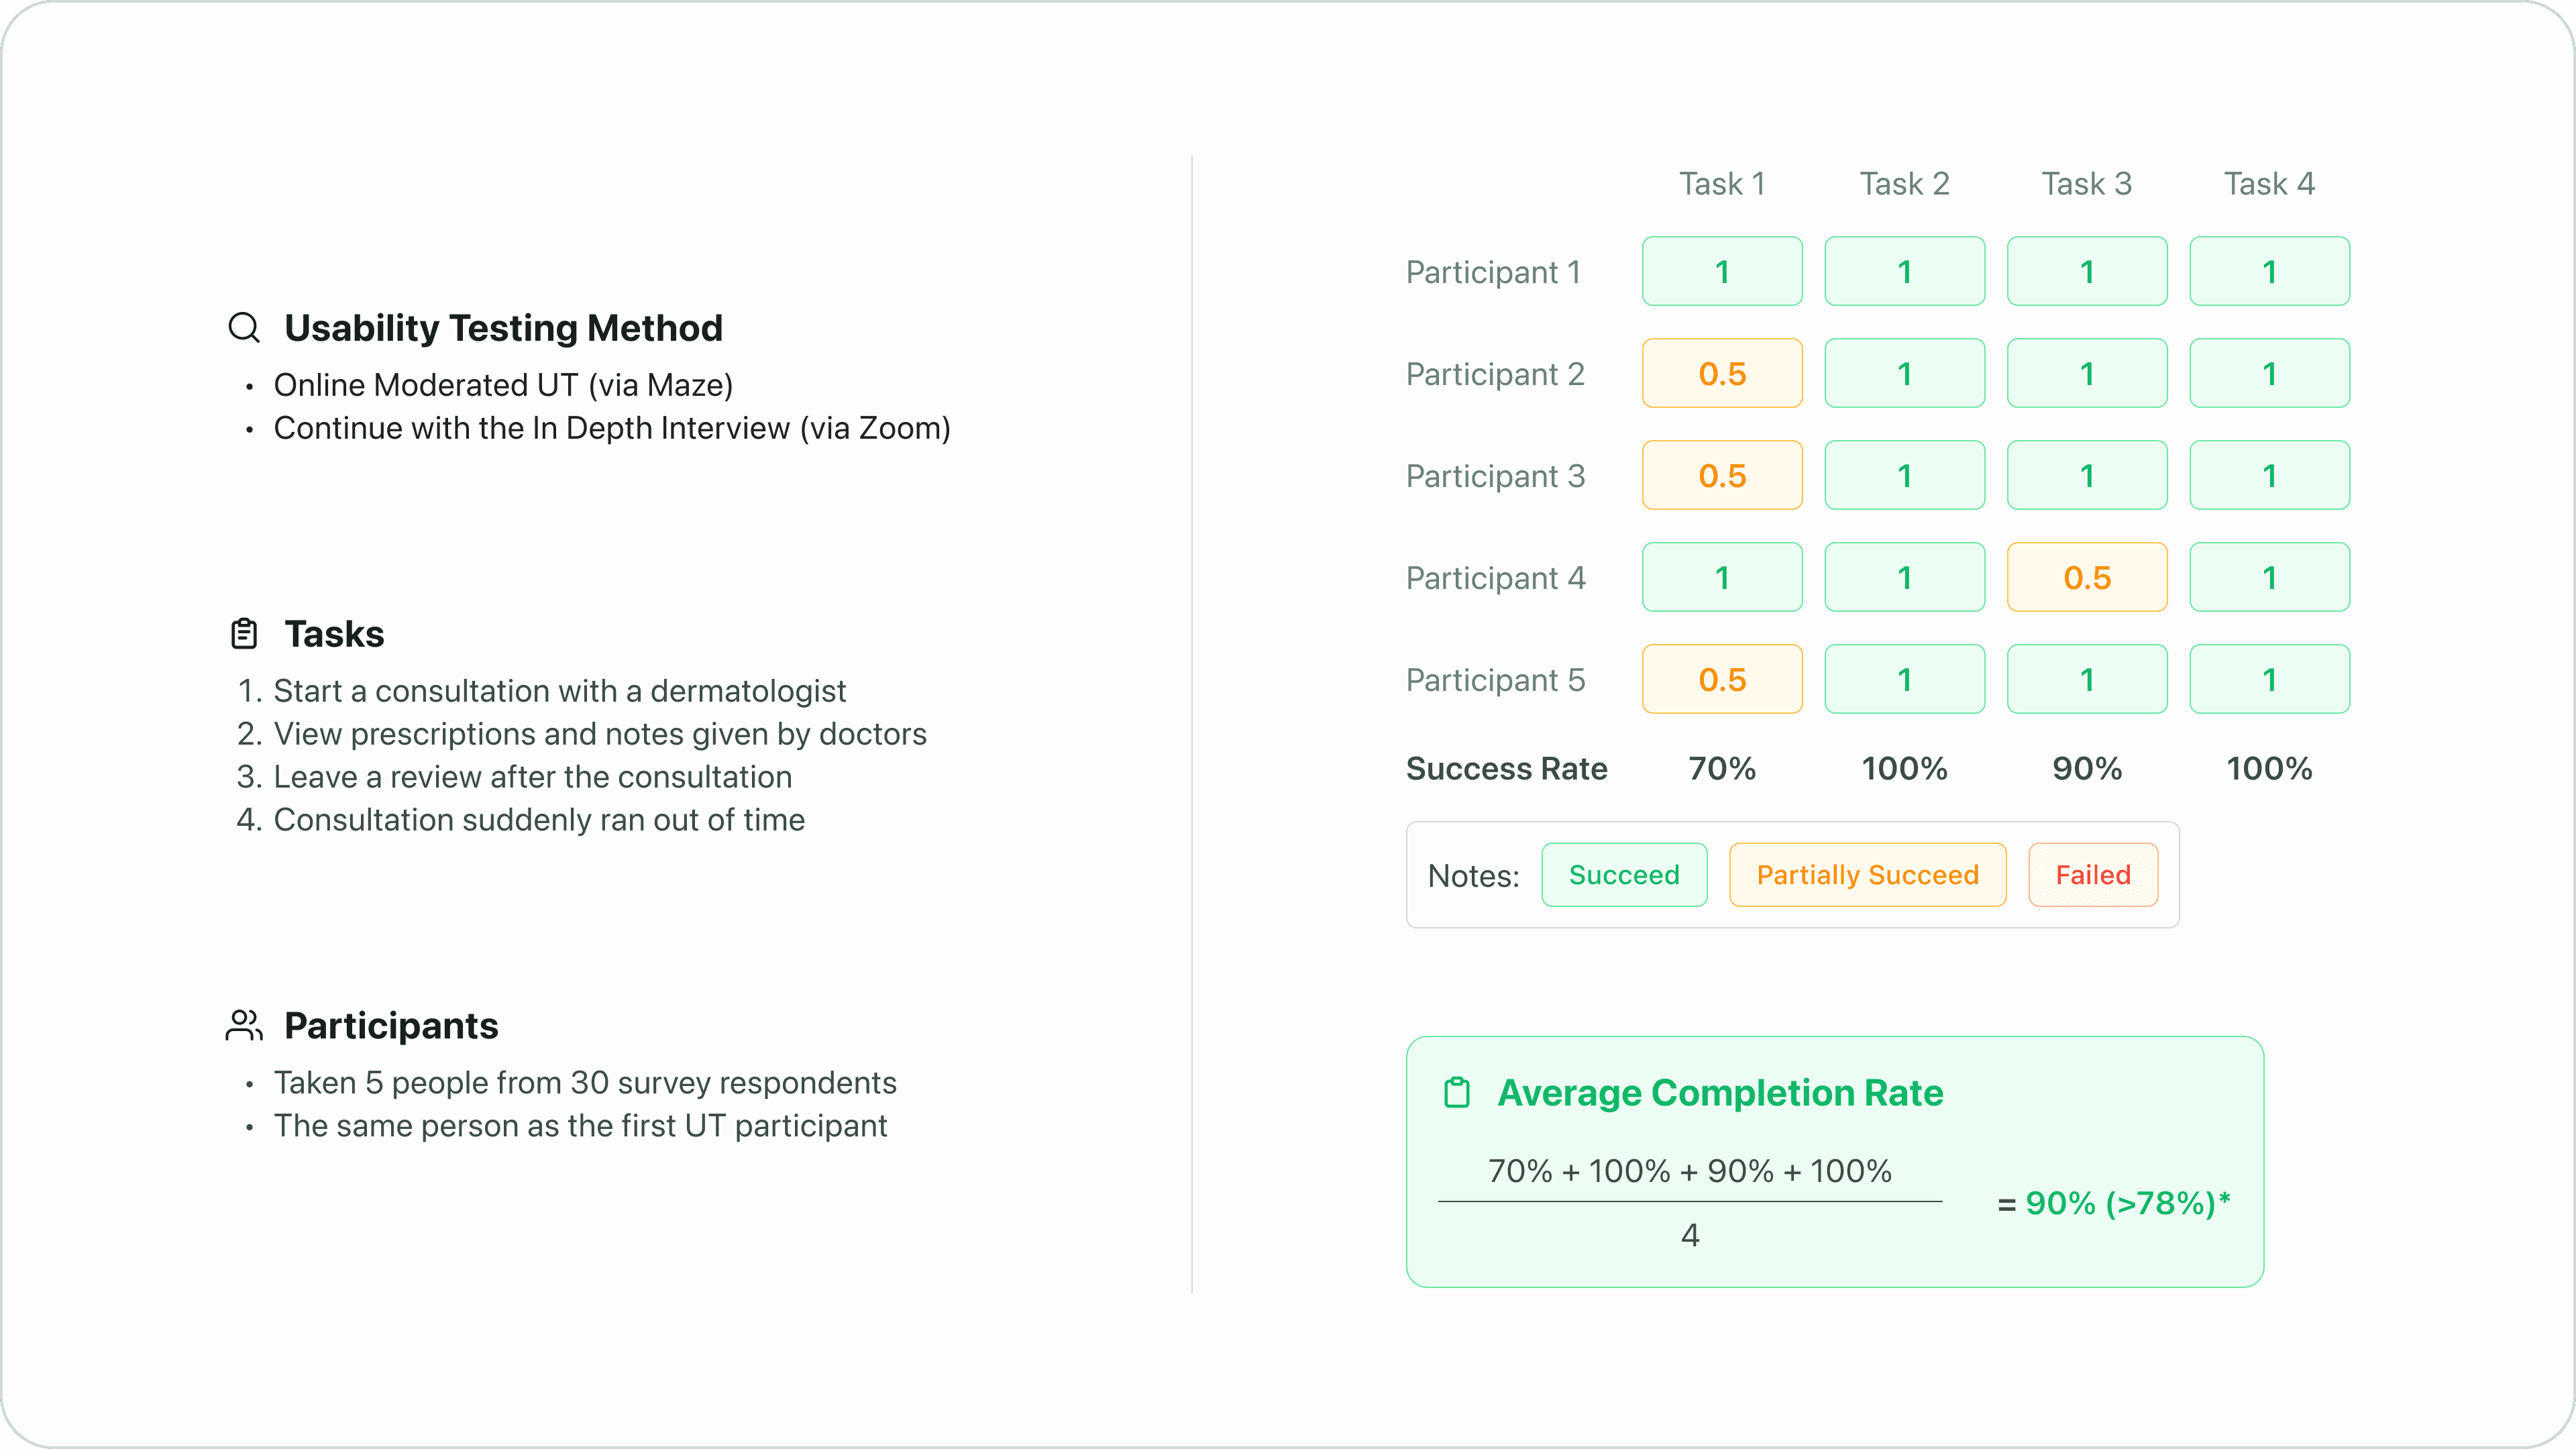
Task: Click the clipboard icon next to Tasks
Action: tap(244, 633)
